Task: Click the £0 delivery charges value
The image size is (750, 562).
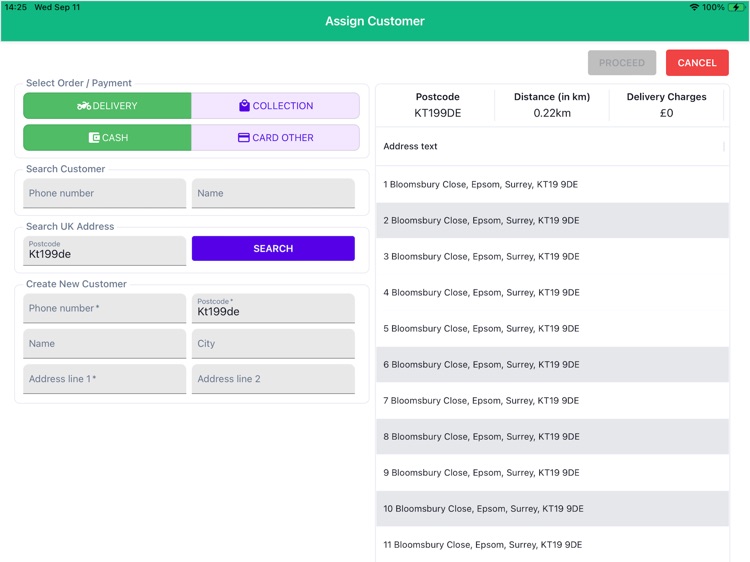Action: click(x=666, y=113)
